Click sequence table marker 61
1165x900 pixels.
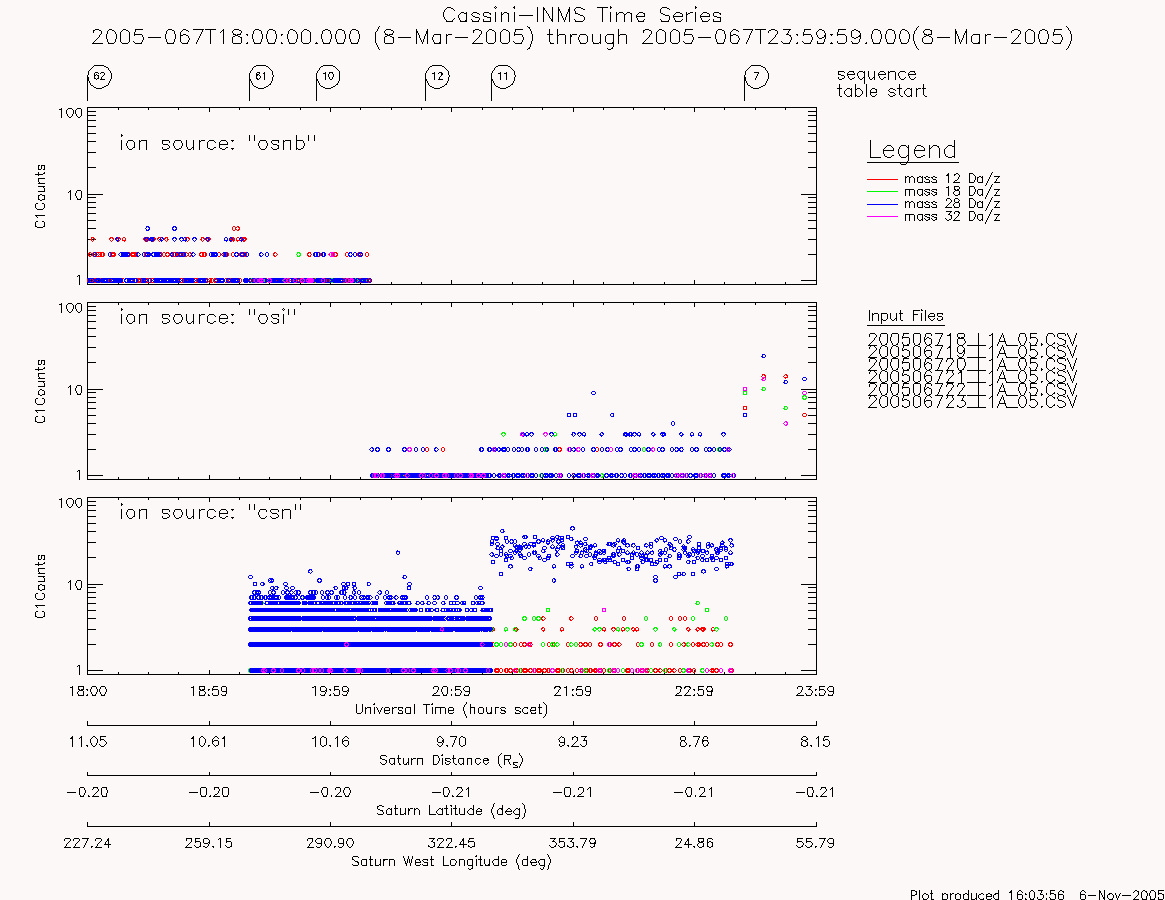click(x=261, y=77)
